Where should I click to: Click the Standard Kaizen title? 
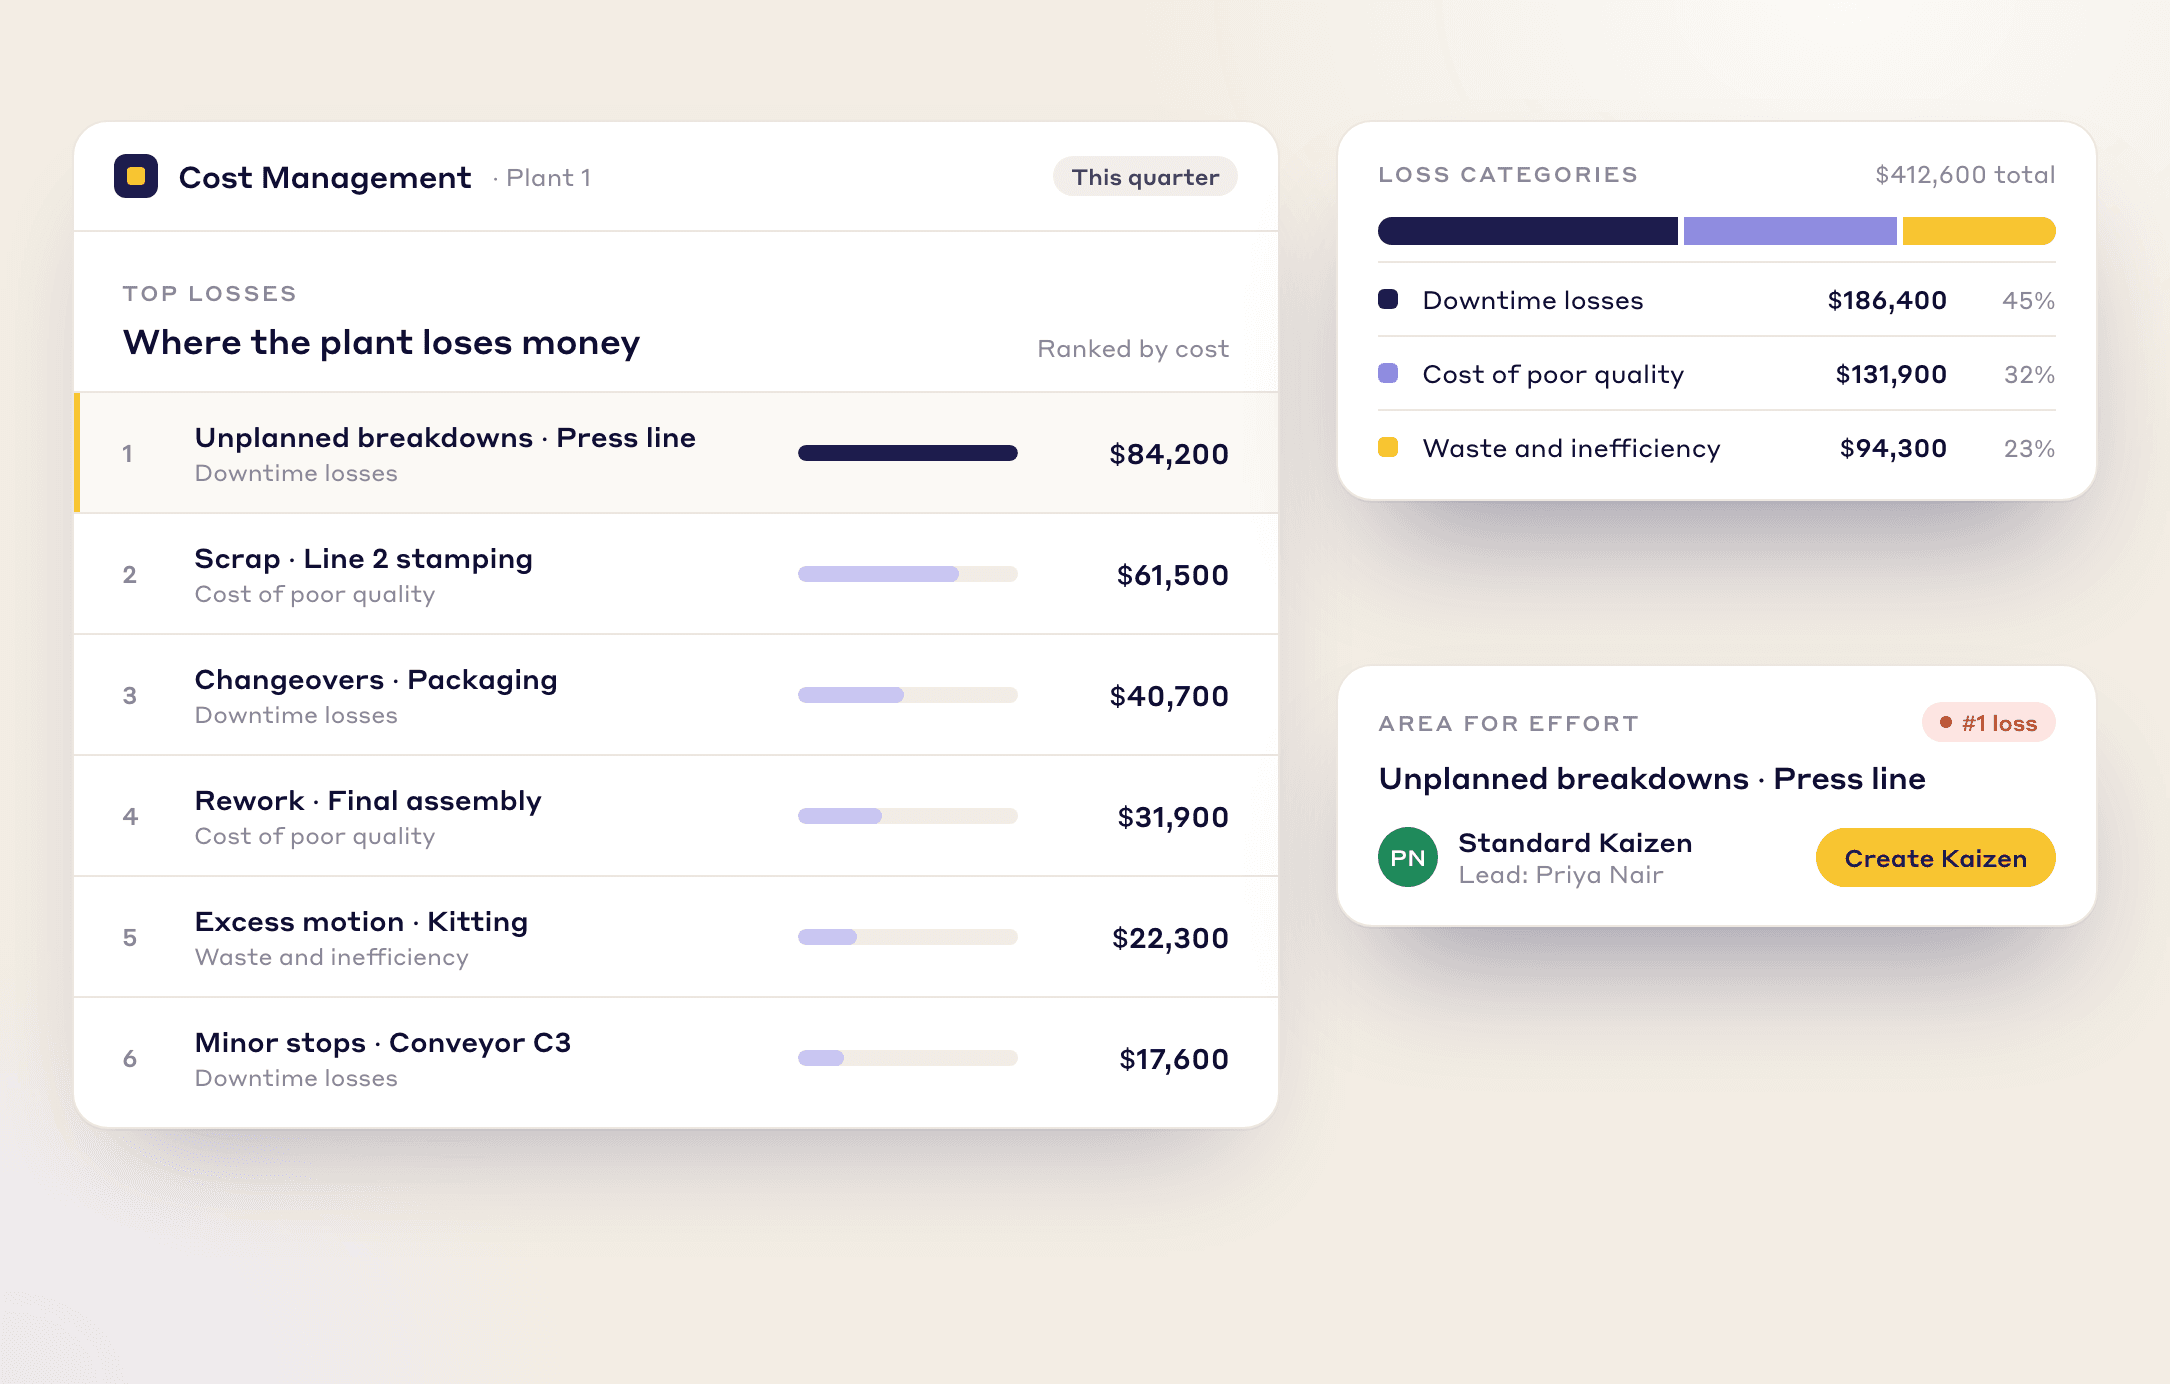pyautogui.click(x=1575, y=843)
